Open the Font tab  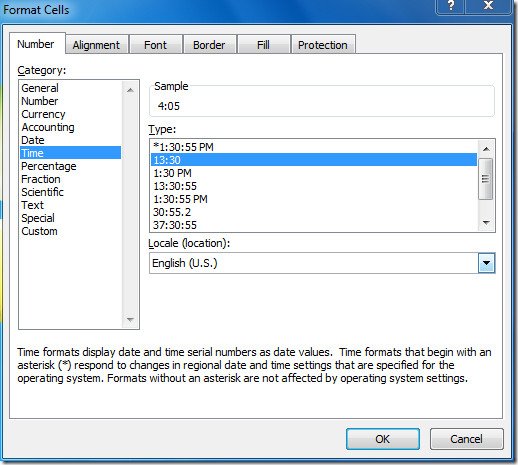(x=155, y=45)
